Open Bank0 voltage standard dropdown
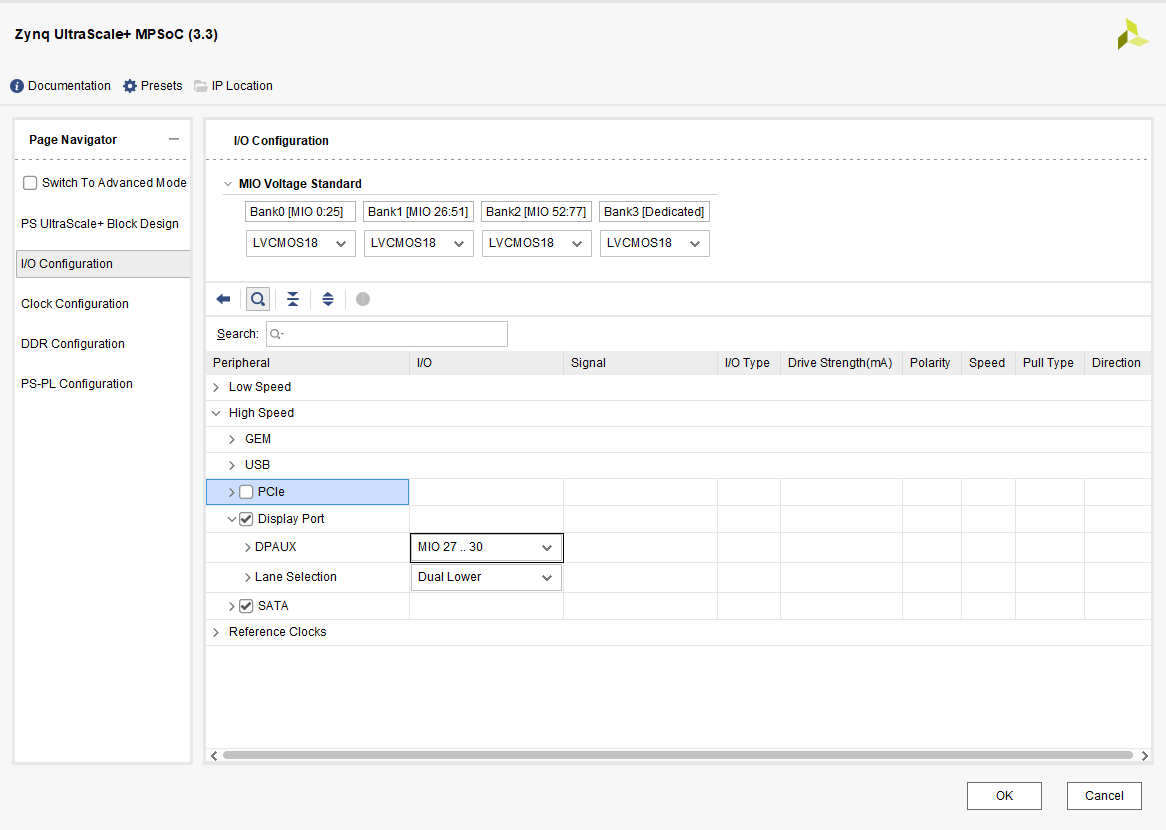The width and height of the screenshot is (1166, 830). click(300, 243)
